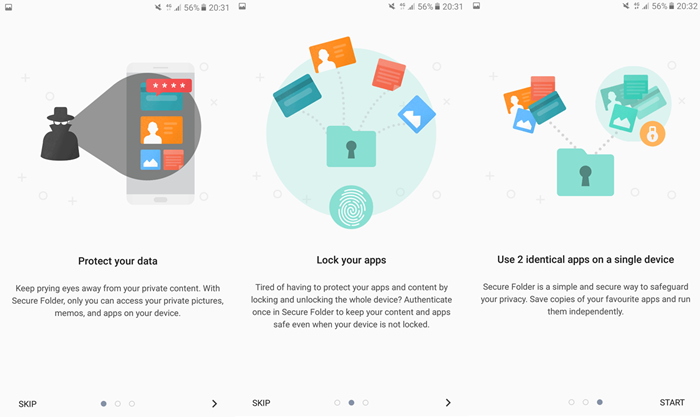Select third page dot on Lock your apps screen
This screenshot has height=417, width=700.
click(x=366, y=403)
